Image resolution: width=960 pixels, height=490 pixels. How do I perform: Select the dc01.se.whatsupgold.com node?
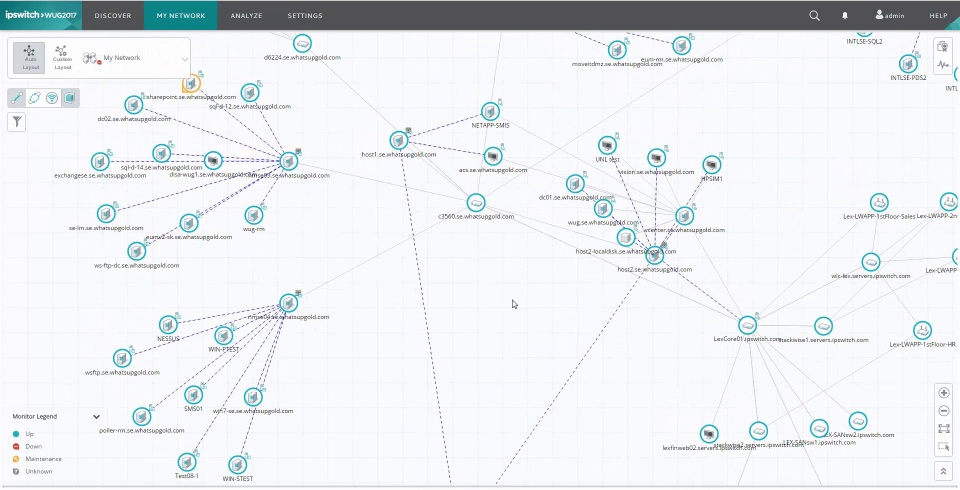pyautogui.click(x=575, y=184)
